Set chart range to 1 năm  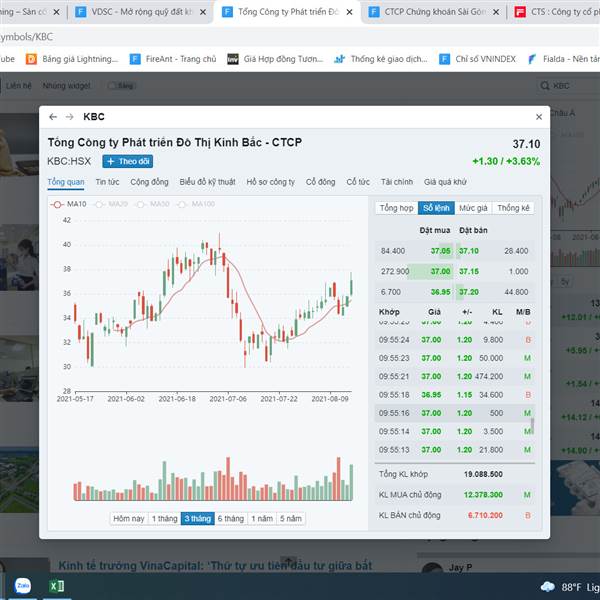coord(262,519)
